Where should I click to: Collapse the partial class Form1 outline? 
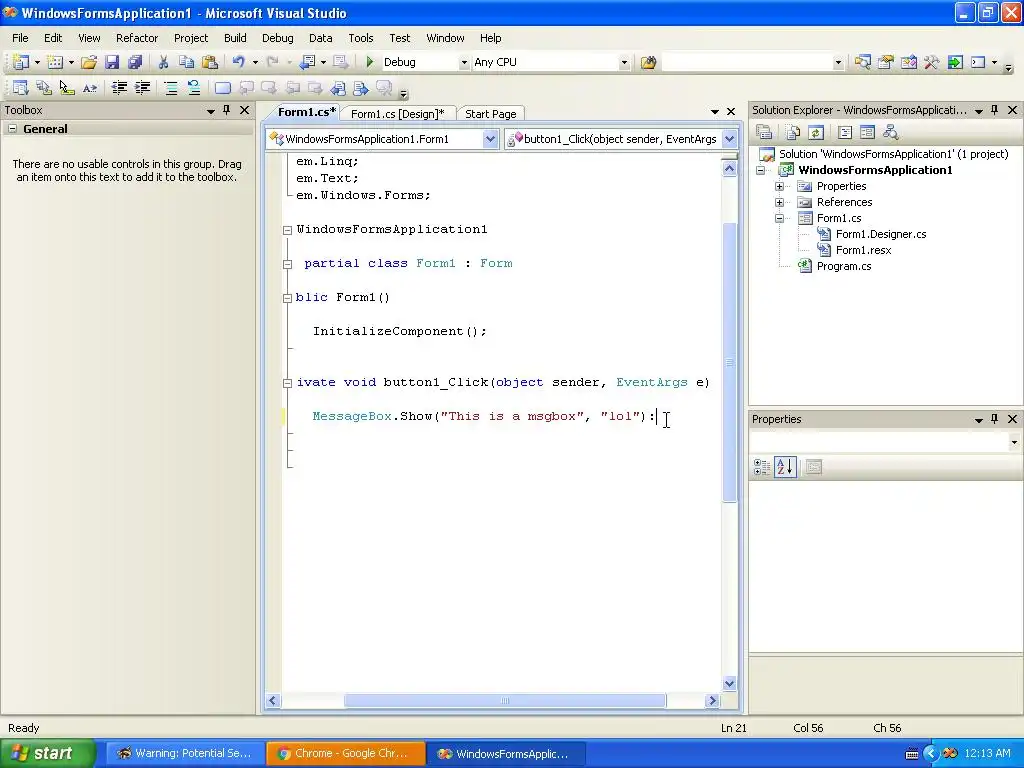click(287, 264)
